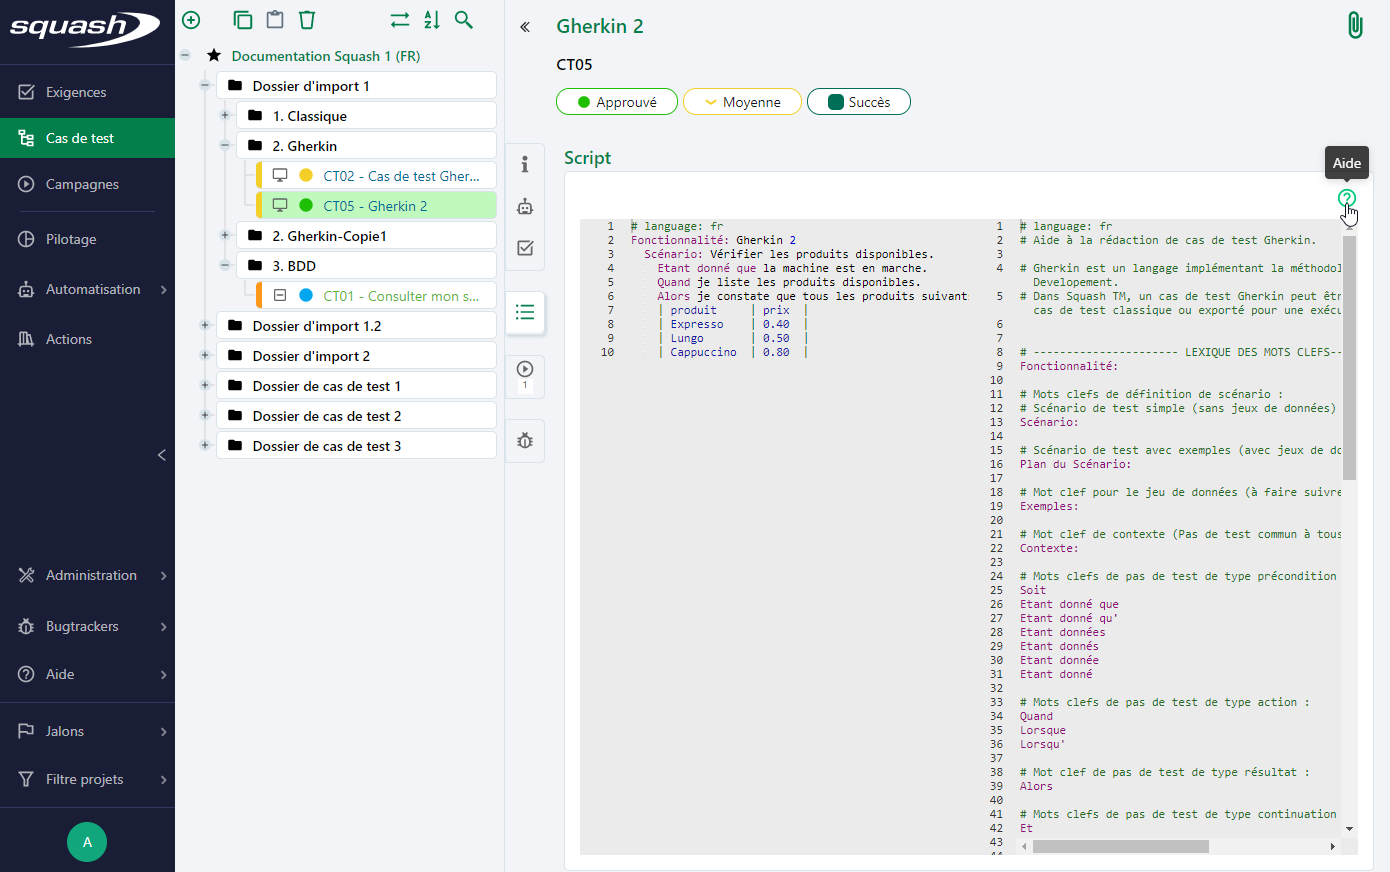This screenshot has height=872, width=1390.
Task: Click the paste clipboard icon
Action: coord(275,20)
